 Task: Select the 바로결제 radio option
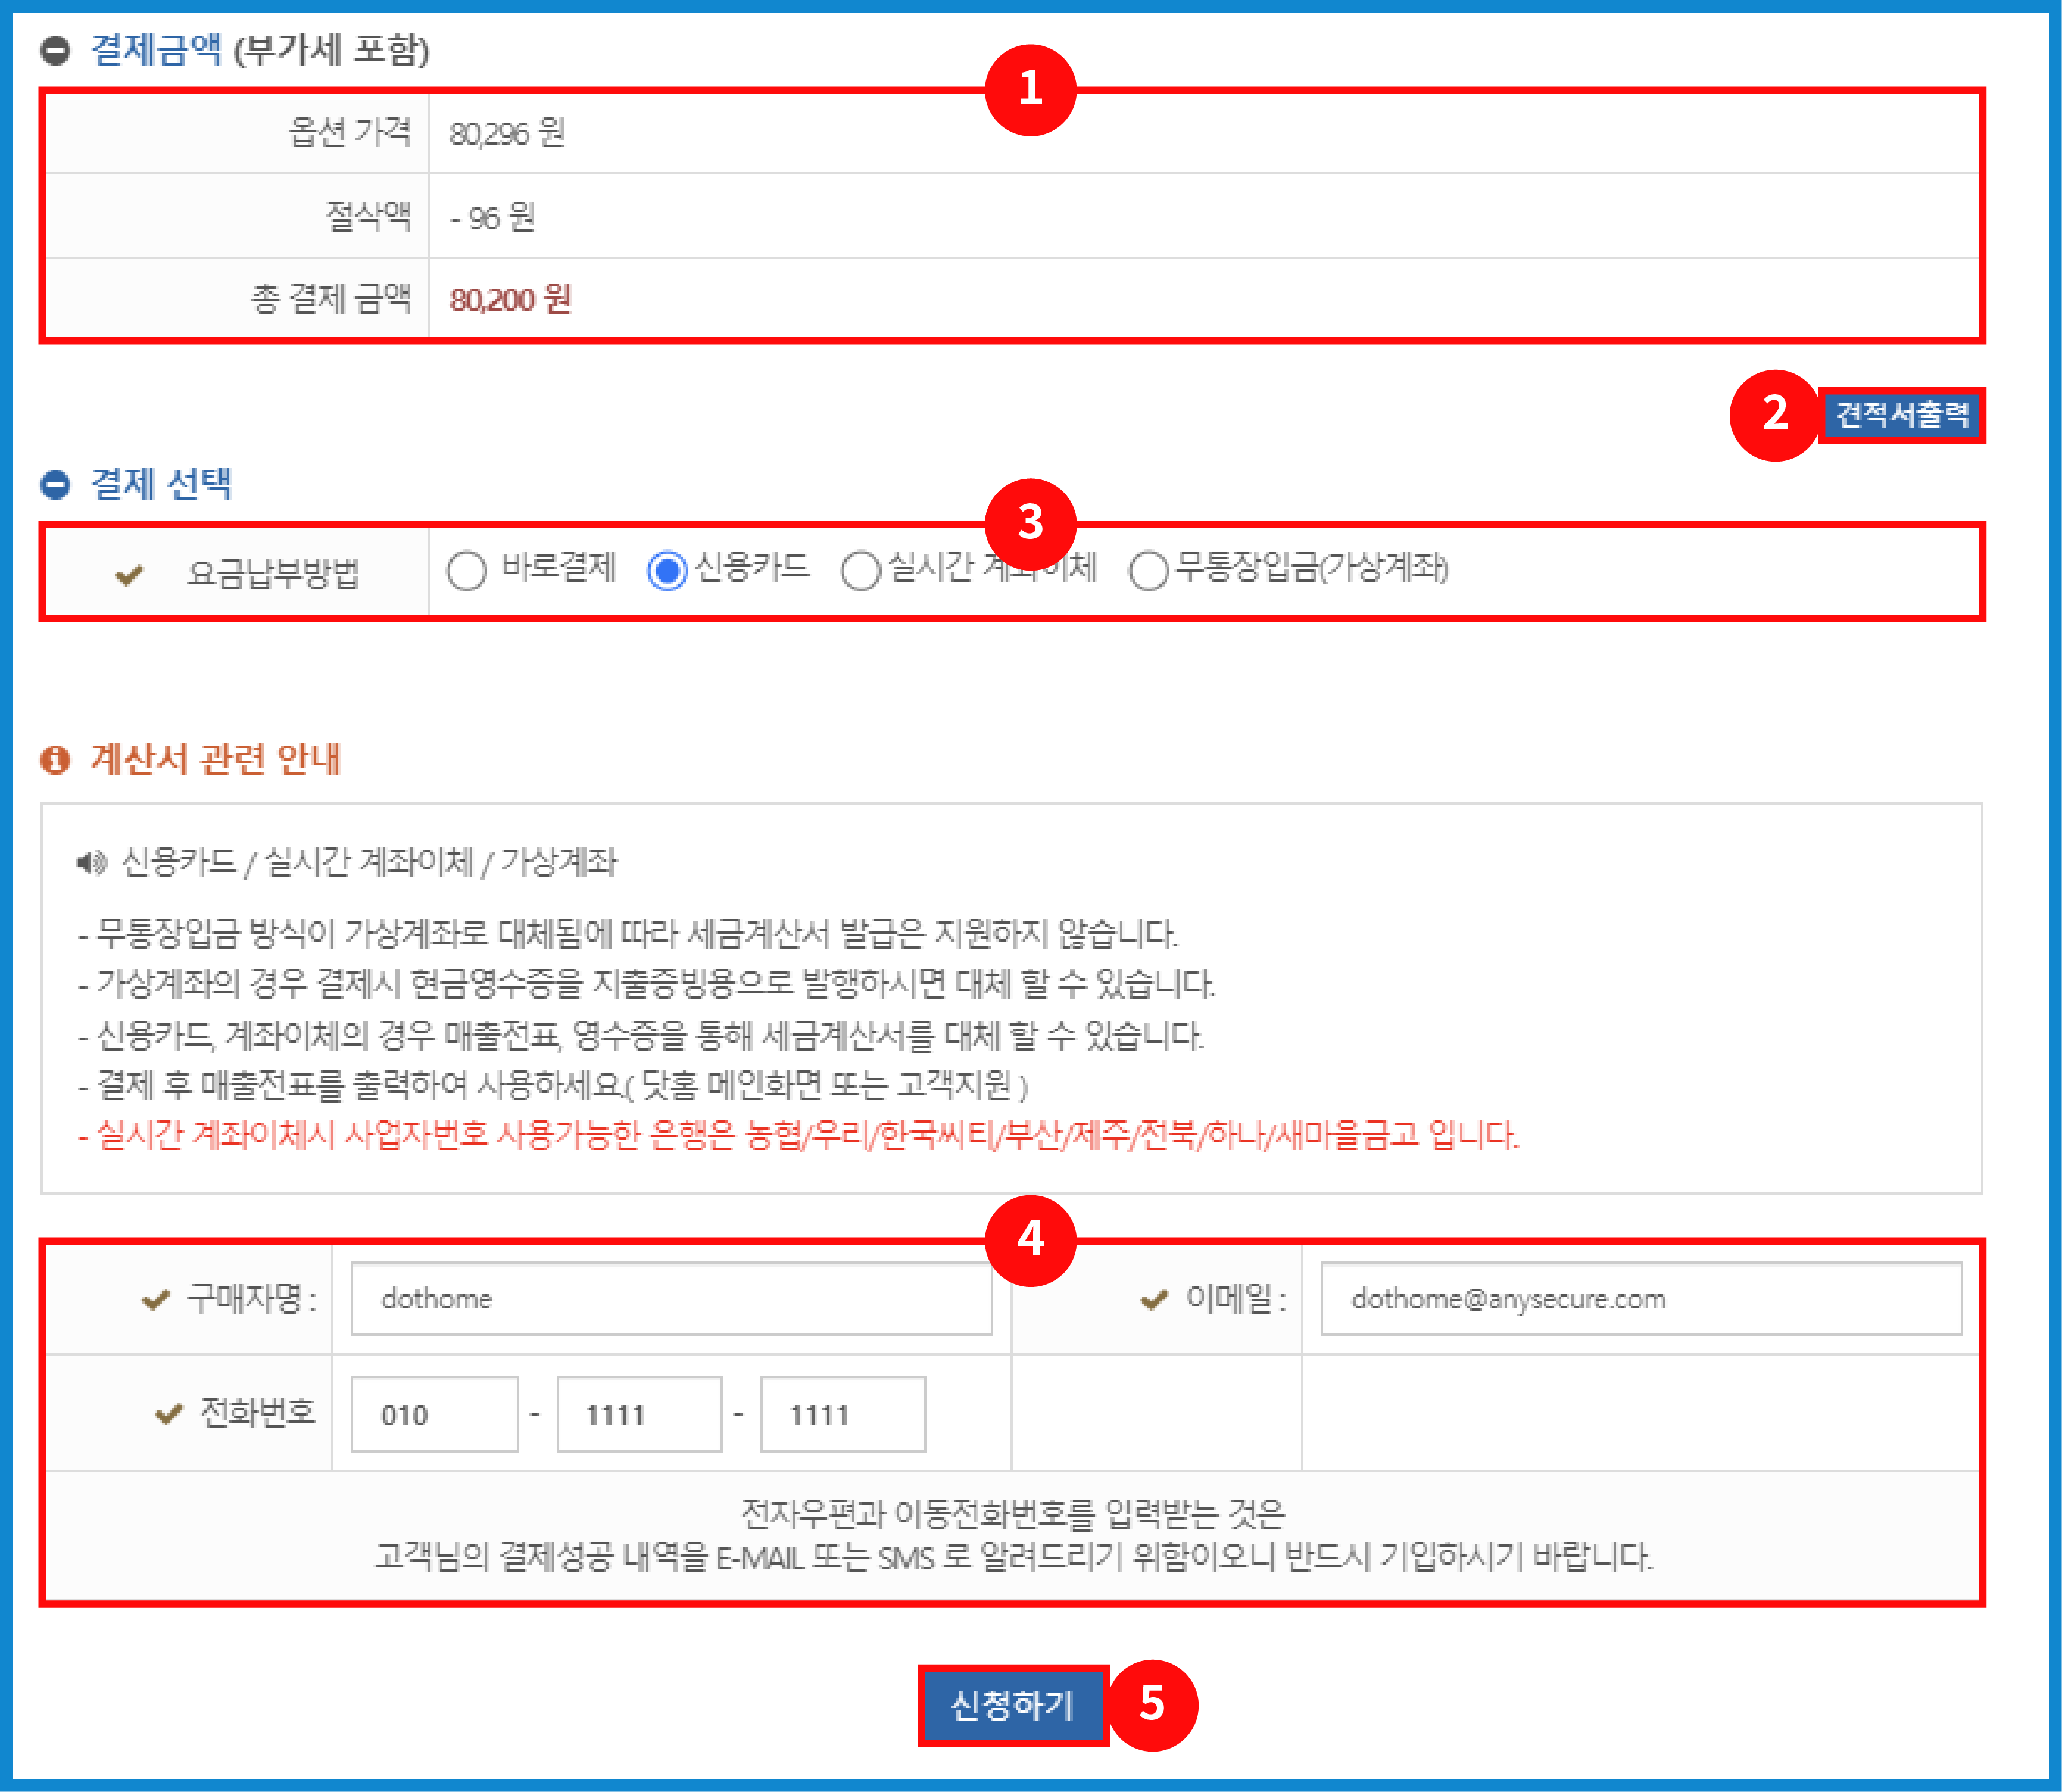pos(467,571)
